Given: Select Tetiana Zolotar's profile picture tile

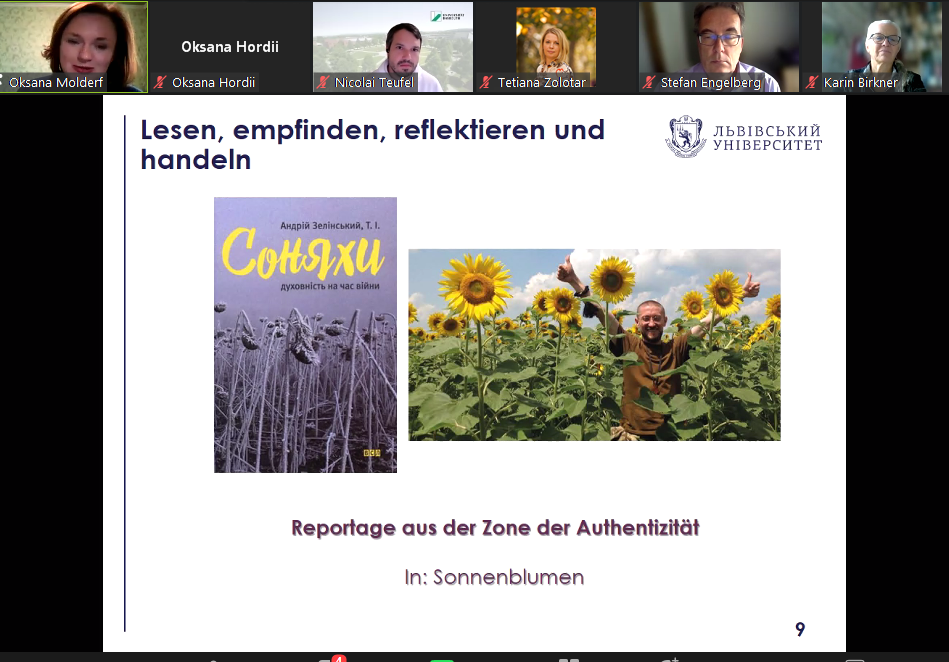Looking at the screenshot, I should pyautogui.click(x=556, y=47).
